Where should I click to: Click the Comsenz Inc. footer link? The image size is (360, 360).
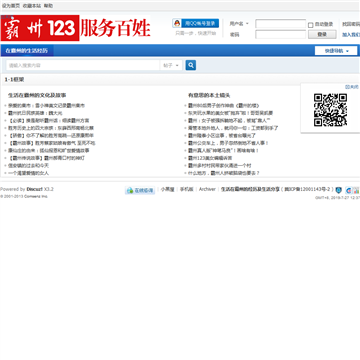[36, 196]
